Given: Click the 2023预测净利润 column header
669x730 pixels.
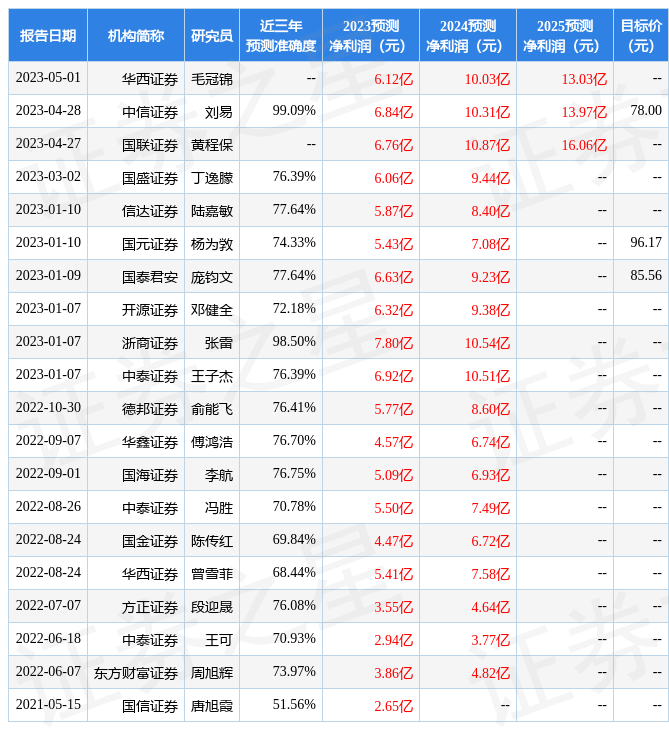Looking at the screenshot, I should (x=371, y=35).
